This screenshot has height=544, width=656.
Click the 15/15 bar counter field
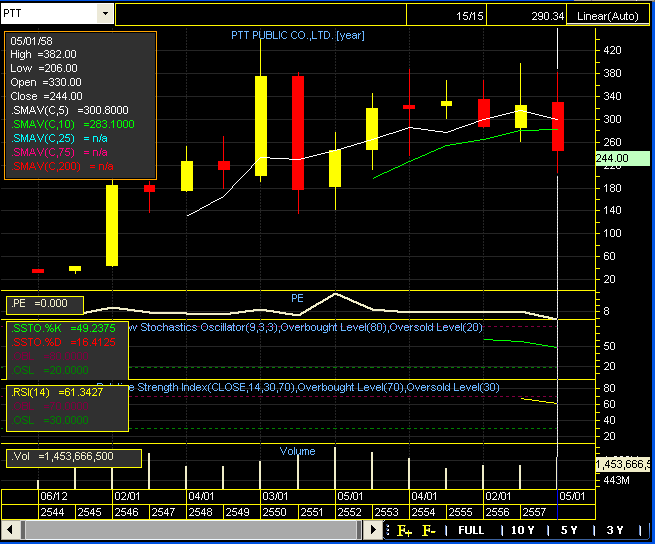tap(446, 16)
